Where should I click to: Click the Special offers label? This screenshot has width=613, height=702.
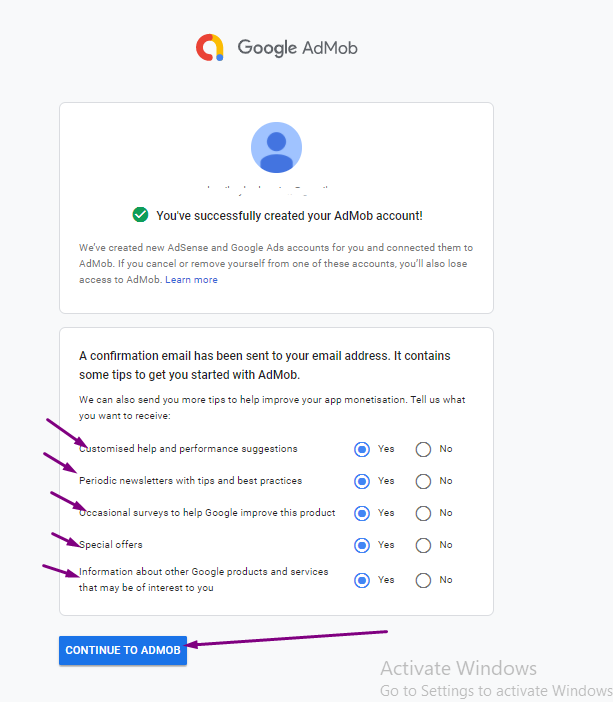click(111, 544)
